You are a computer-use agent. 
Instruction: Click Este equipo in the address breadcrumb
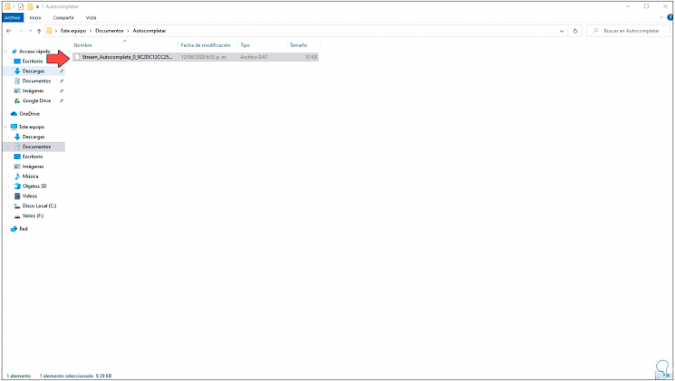click(73, 31)
